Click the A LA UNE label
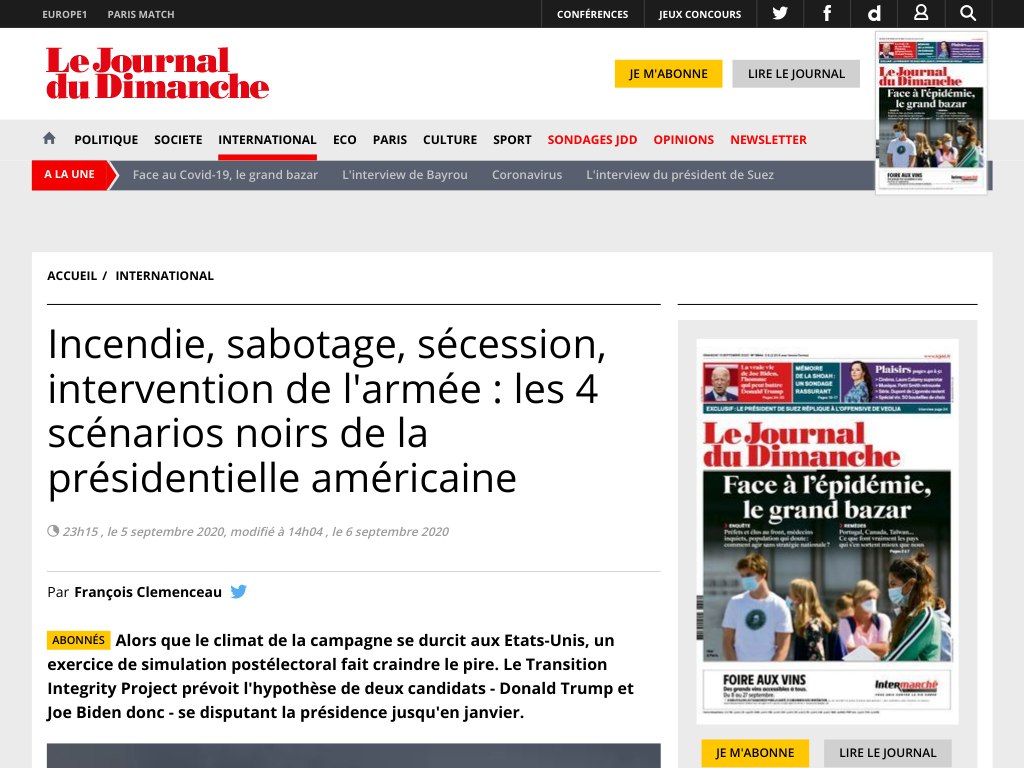 [x=69, y=174]
